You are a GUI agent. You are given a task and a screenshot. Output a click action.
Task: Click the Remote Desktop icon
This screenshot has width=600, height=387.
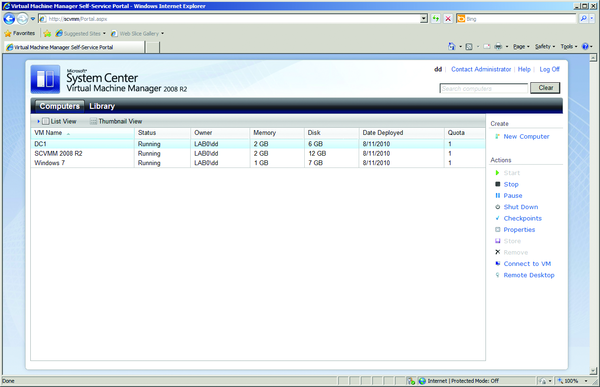pyautogui.click(x=497, y=275)
